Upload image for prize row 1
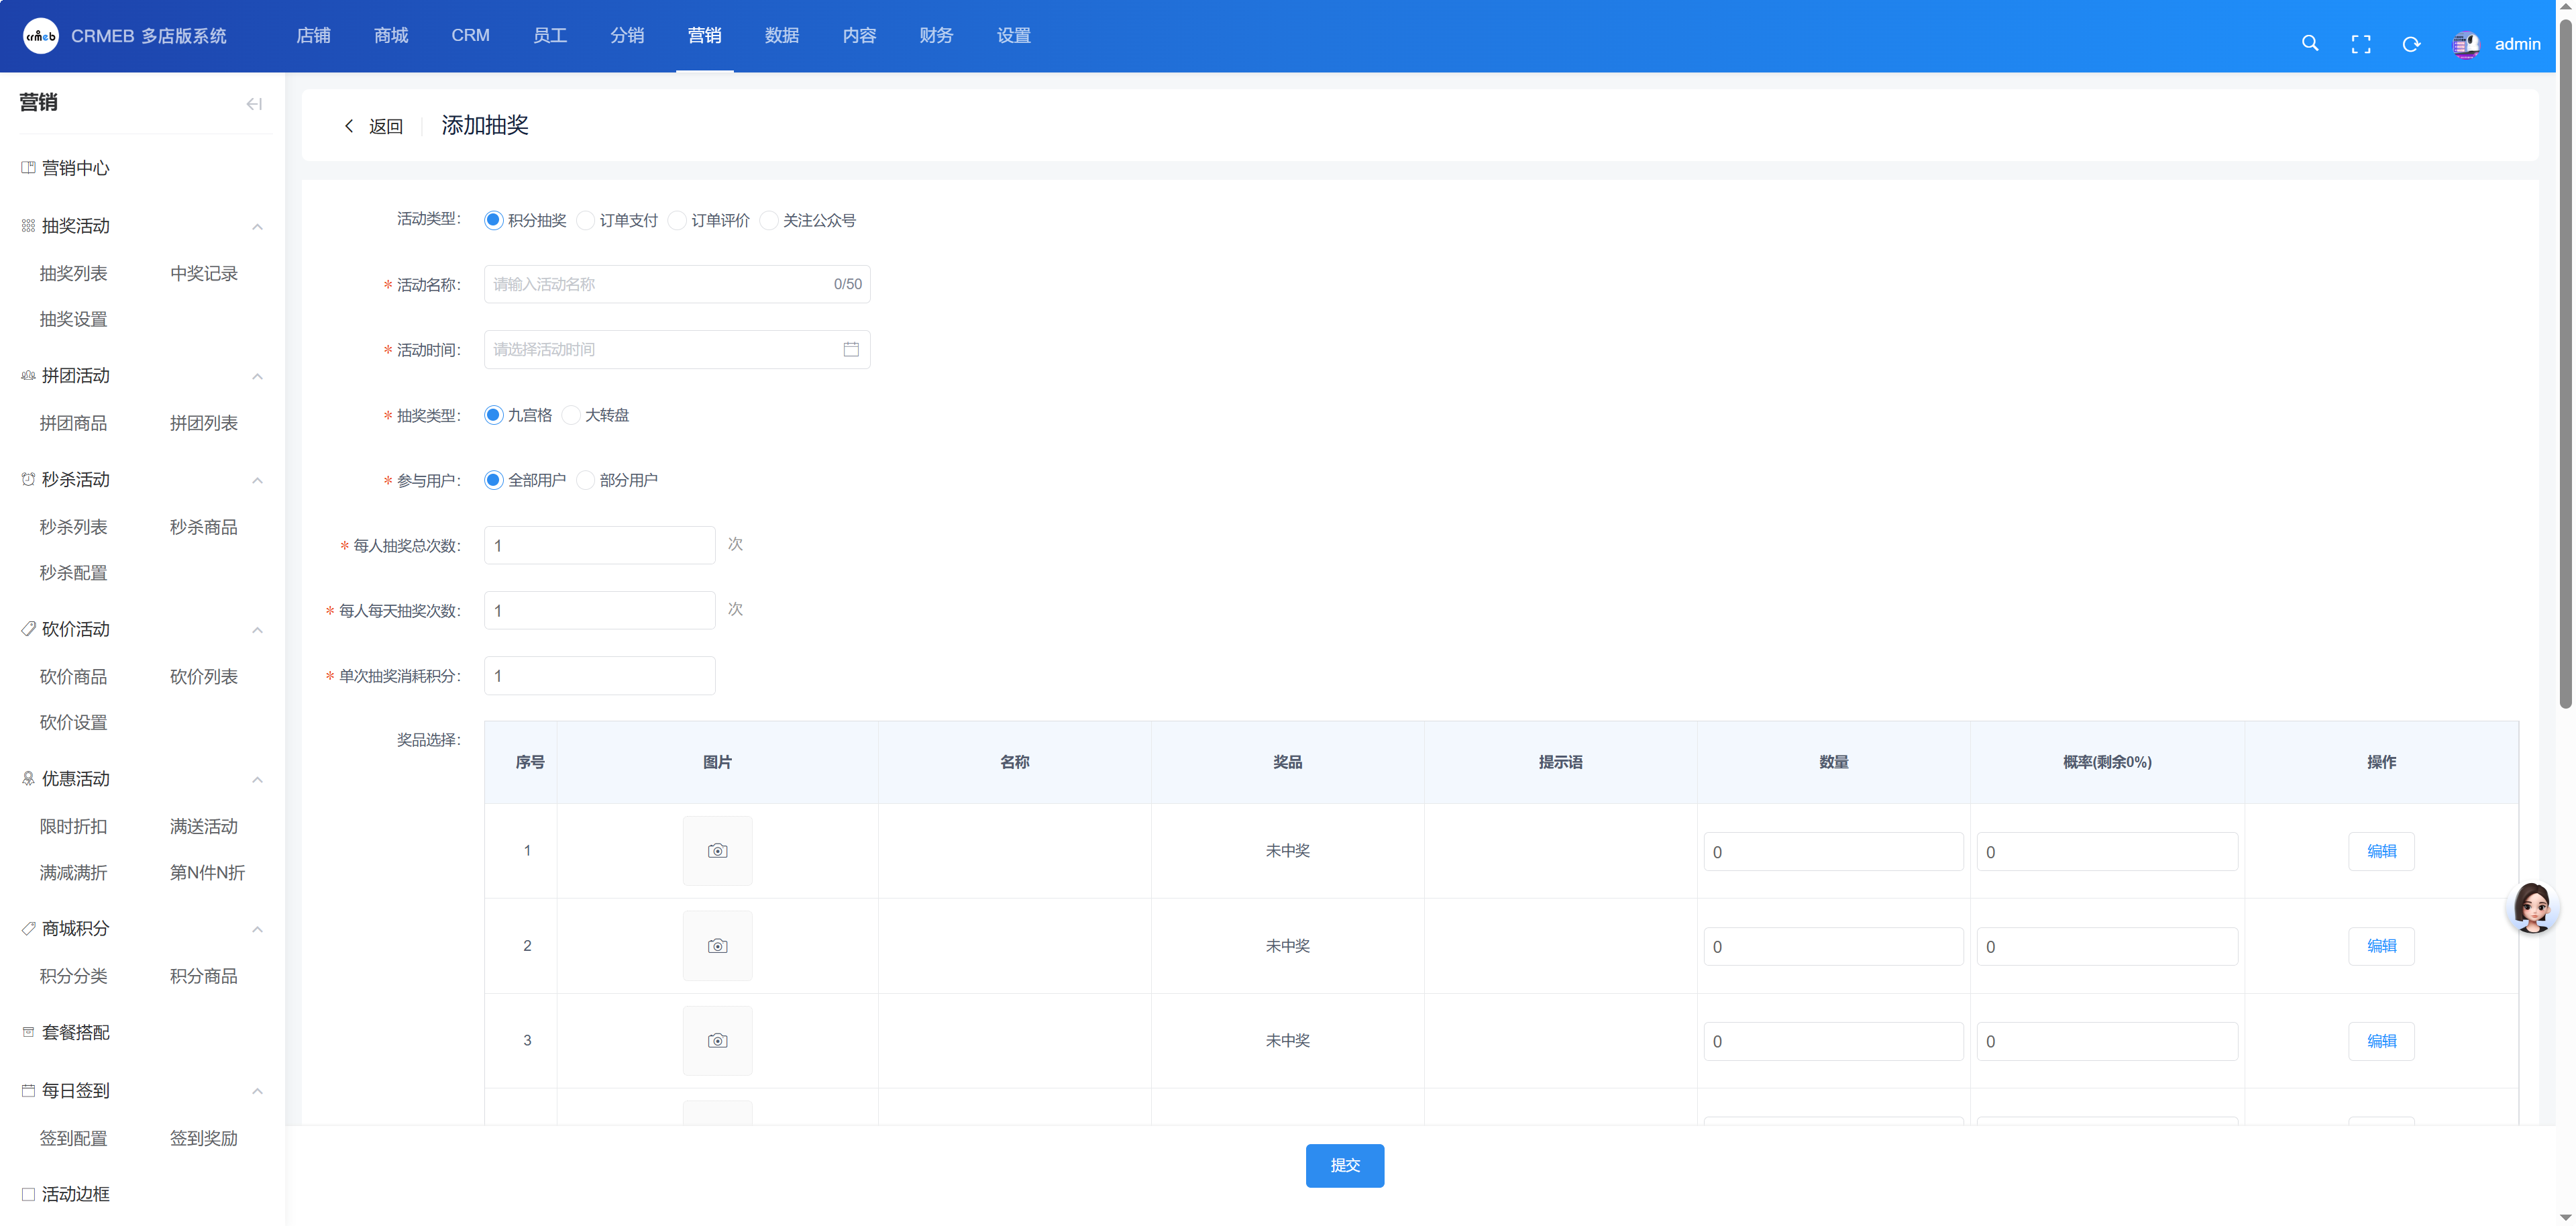The height and width of the screenshot is (1226, 2576). coord(717,851)
